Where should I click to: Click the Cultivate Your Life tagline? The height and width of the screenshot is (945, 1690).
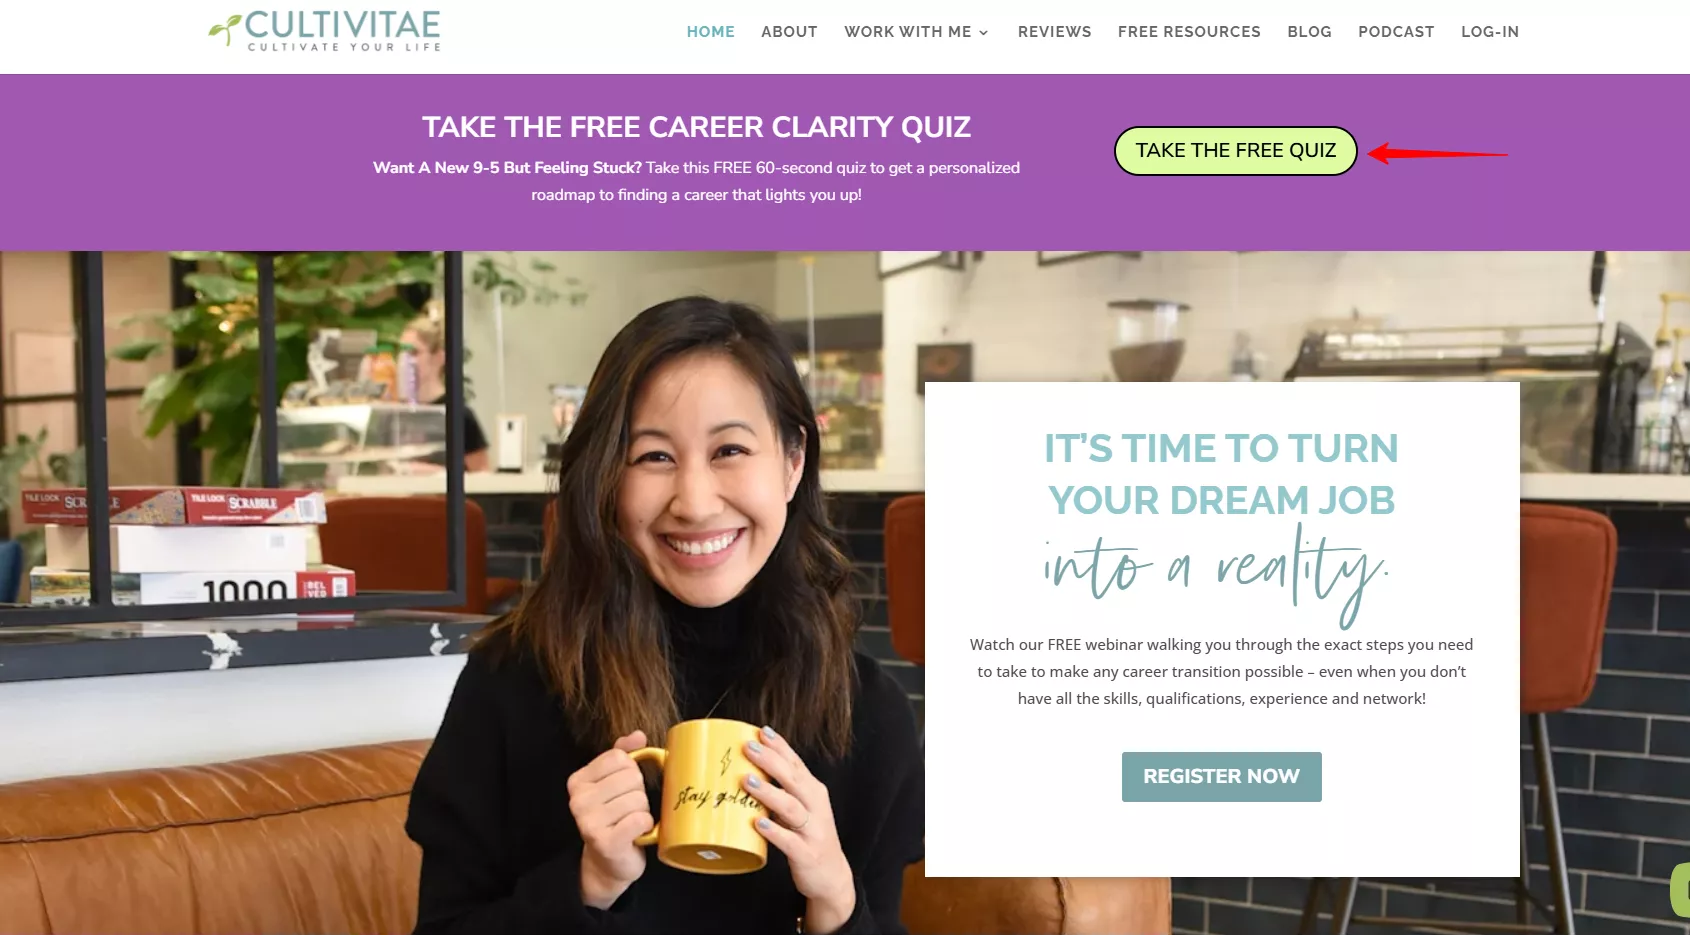344,47
